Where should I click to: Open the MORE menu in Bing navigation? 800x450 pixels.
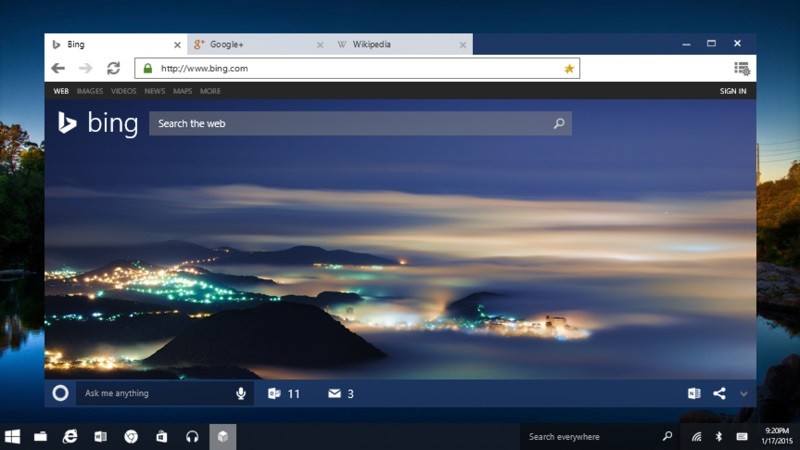pyautogui.click(x=210, y=91)
